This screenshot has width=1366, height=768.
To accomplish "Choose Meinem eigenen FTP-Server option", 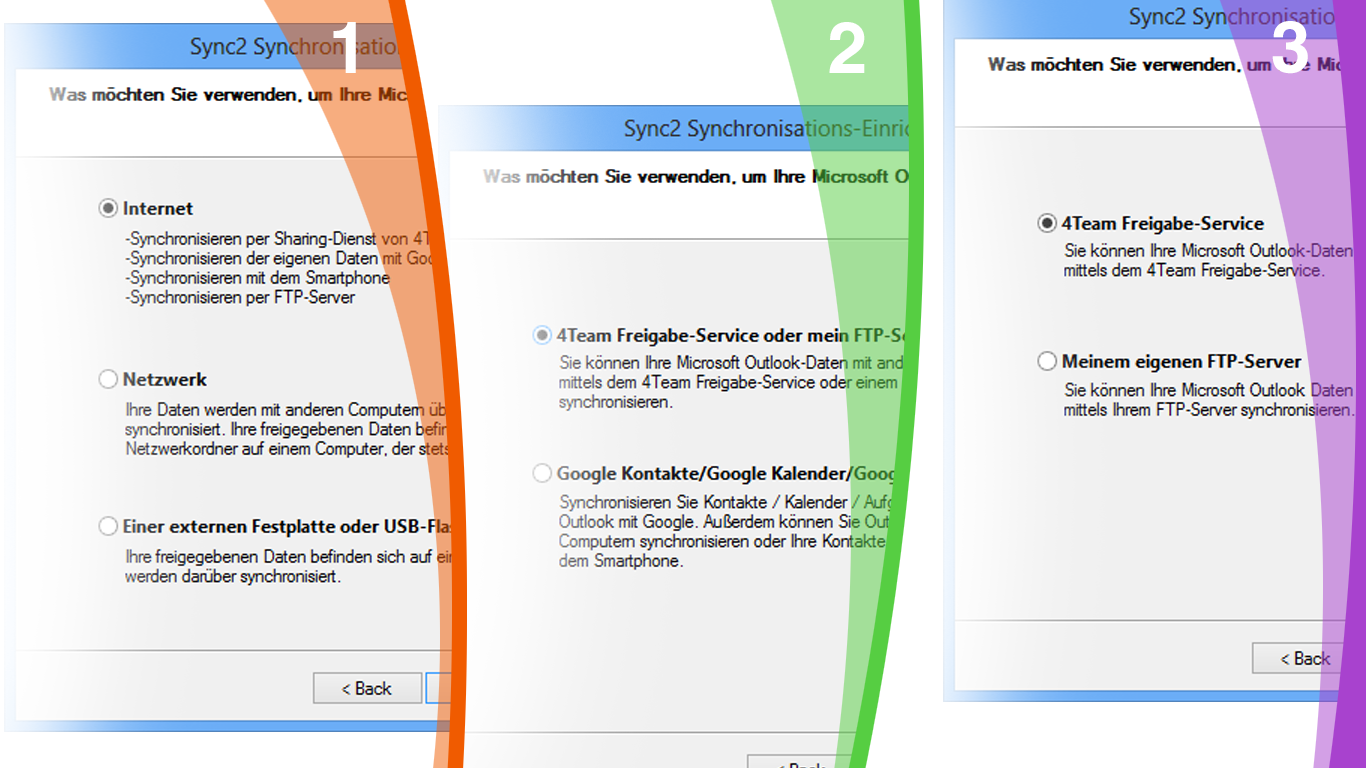I will [1047, 361].
